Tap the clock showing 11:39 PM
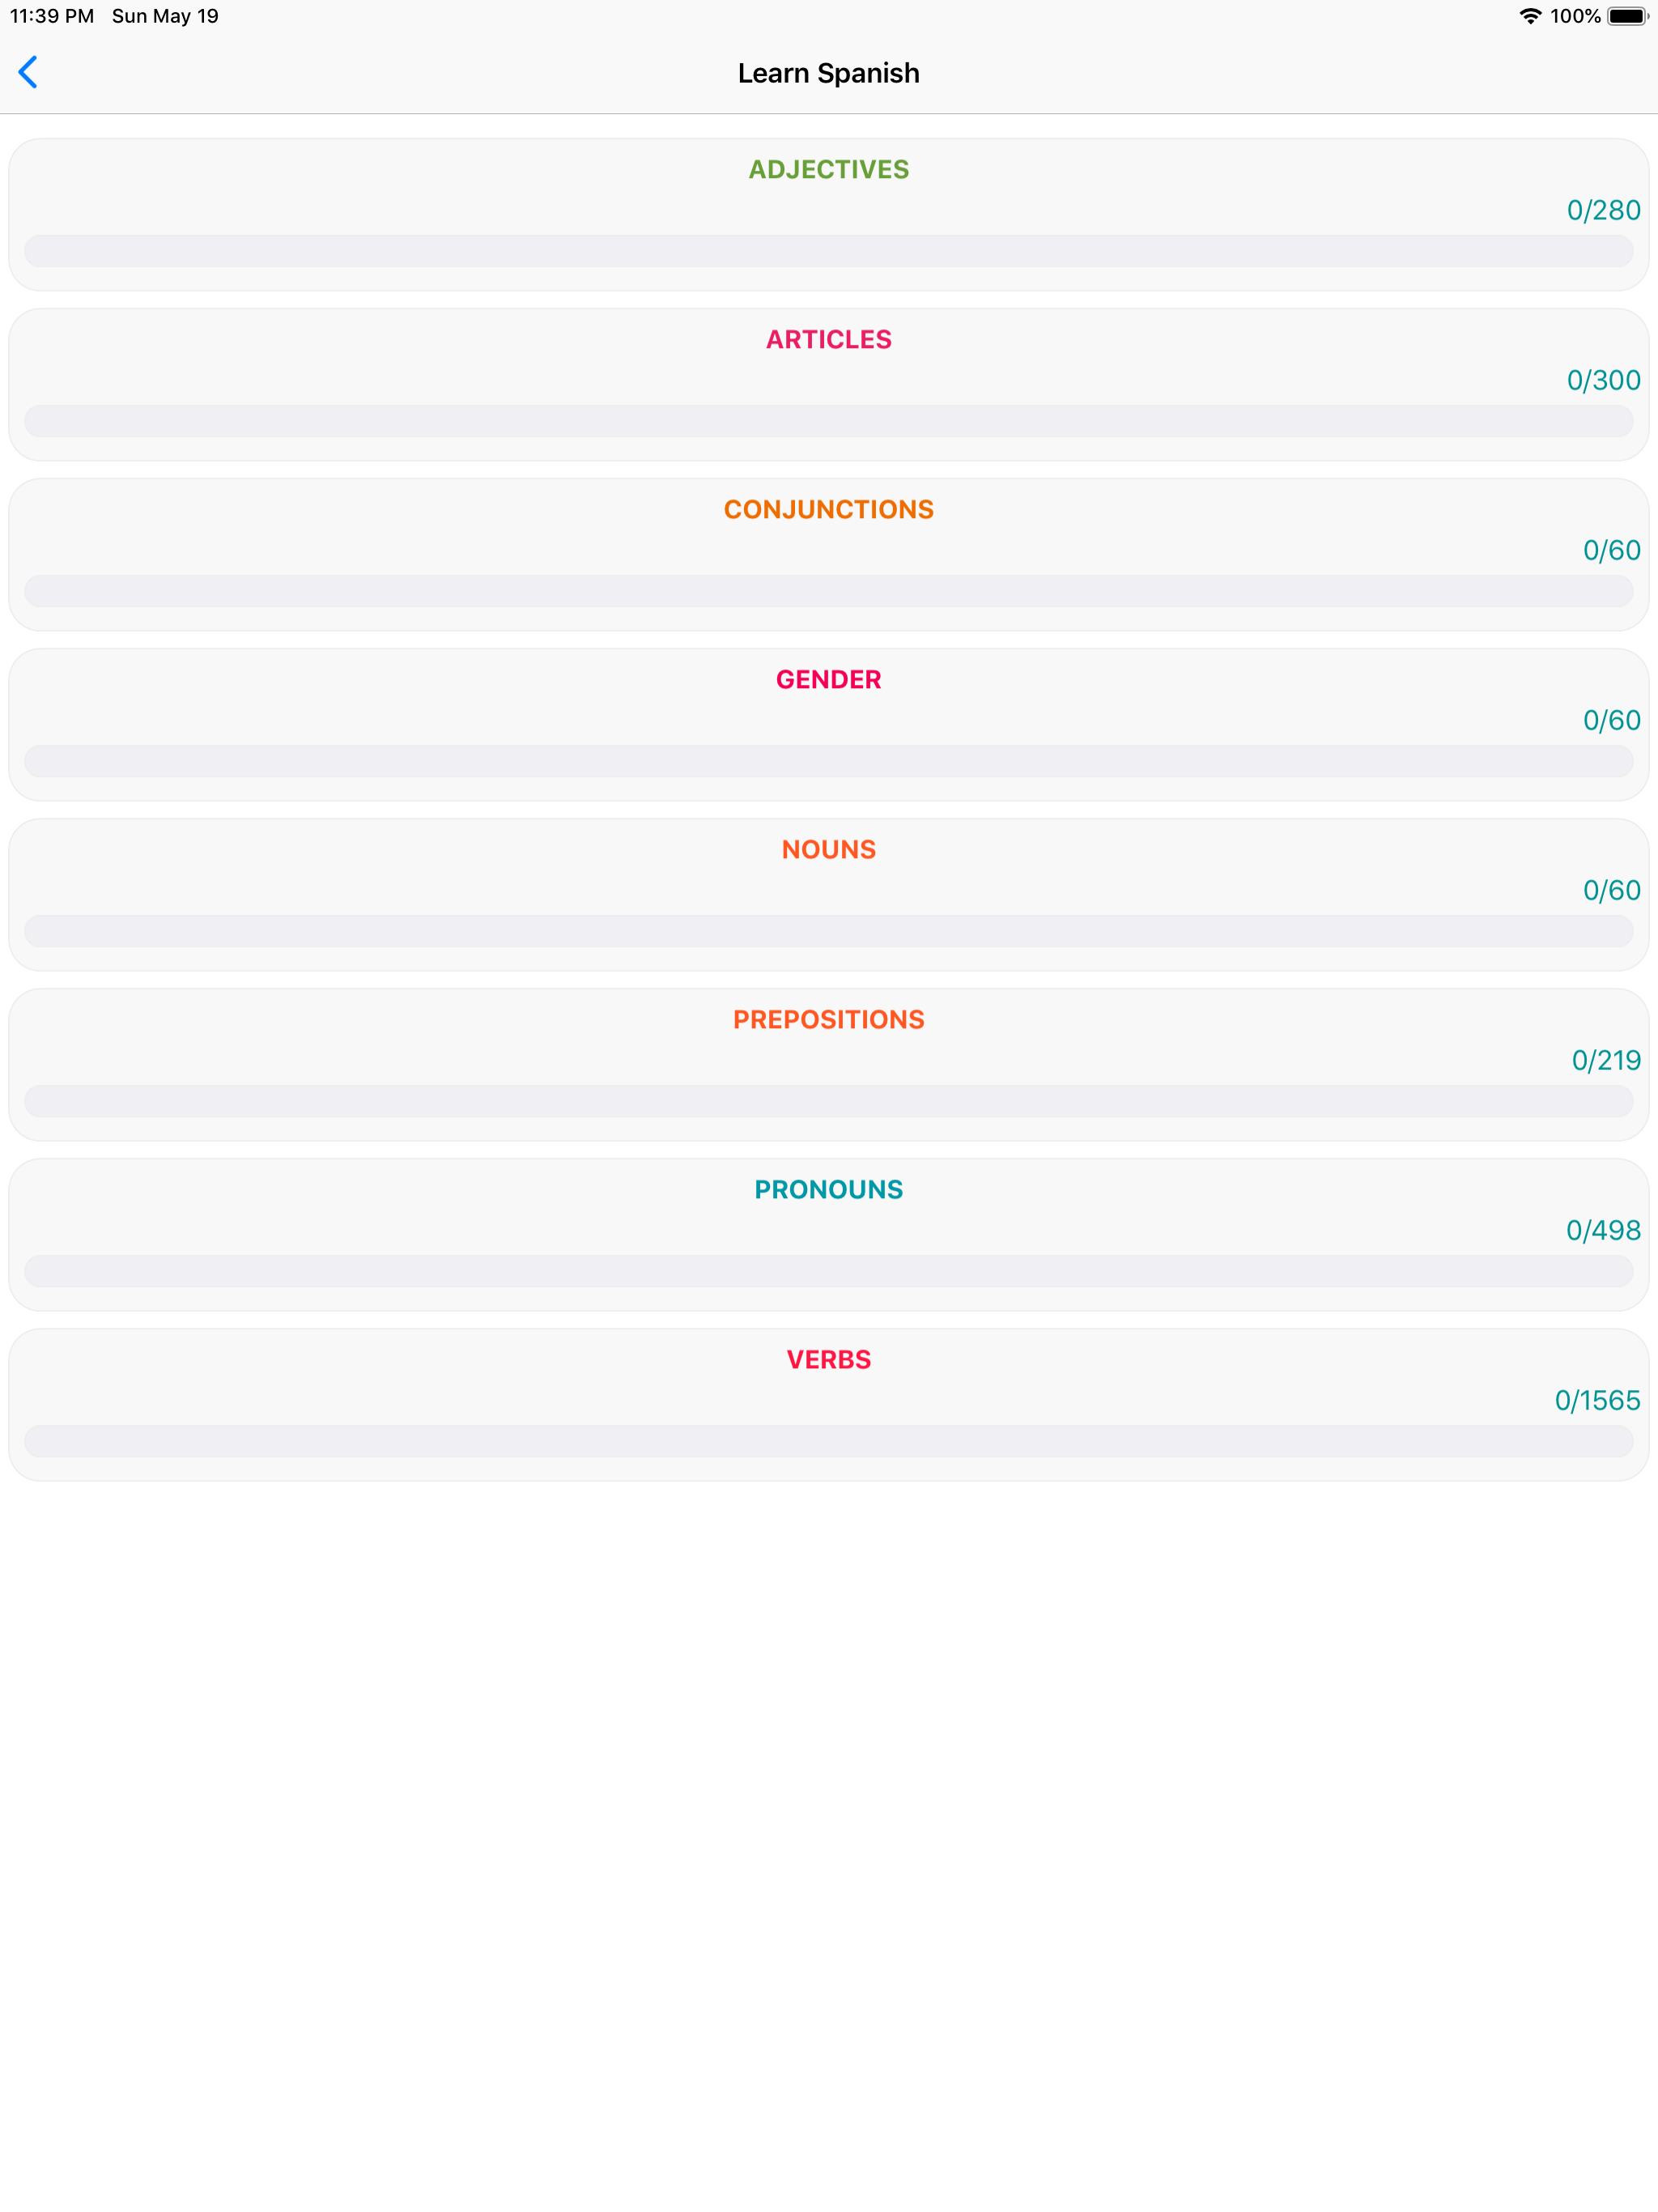Image resolution: width=1658 pixels, height=2212 pixels. [50, 16]
